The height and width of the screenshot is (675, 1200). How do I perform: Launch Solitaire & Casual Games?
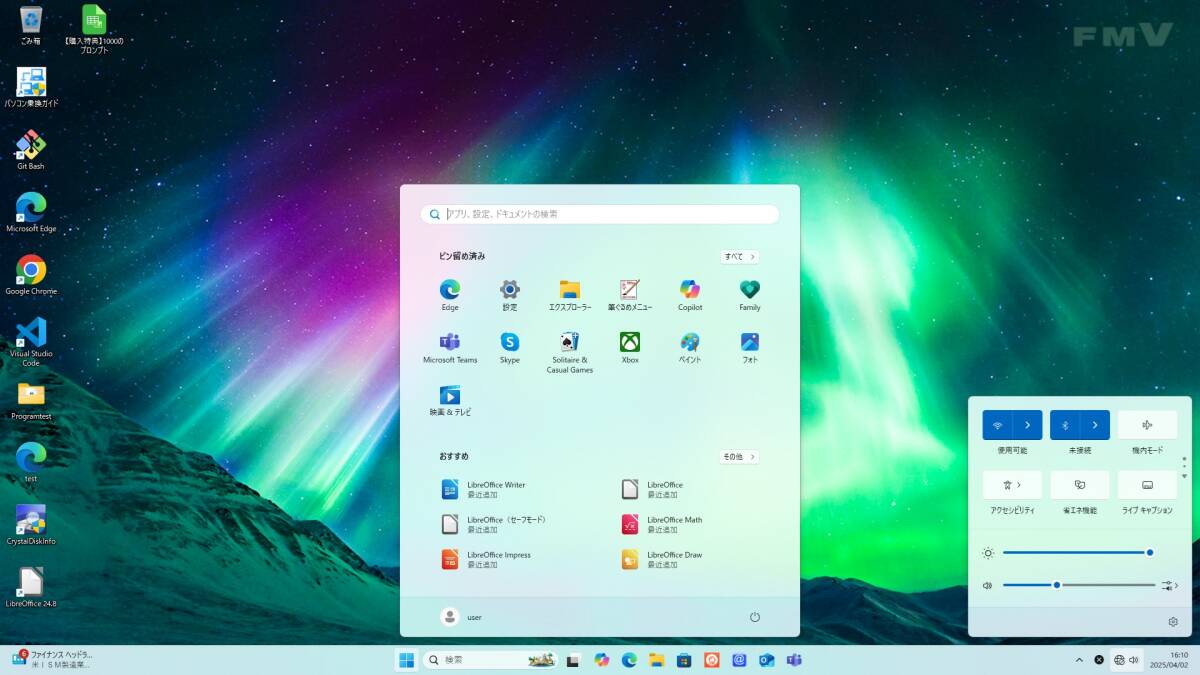pos(570,352)
